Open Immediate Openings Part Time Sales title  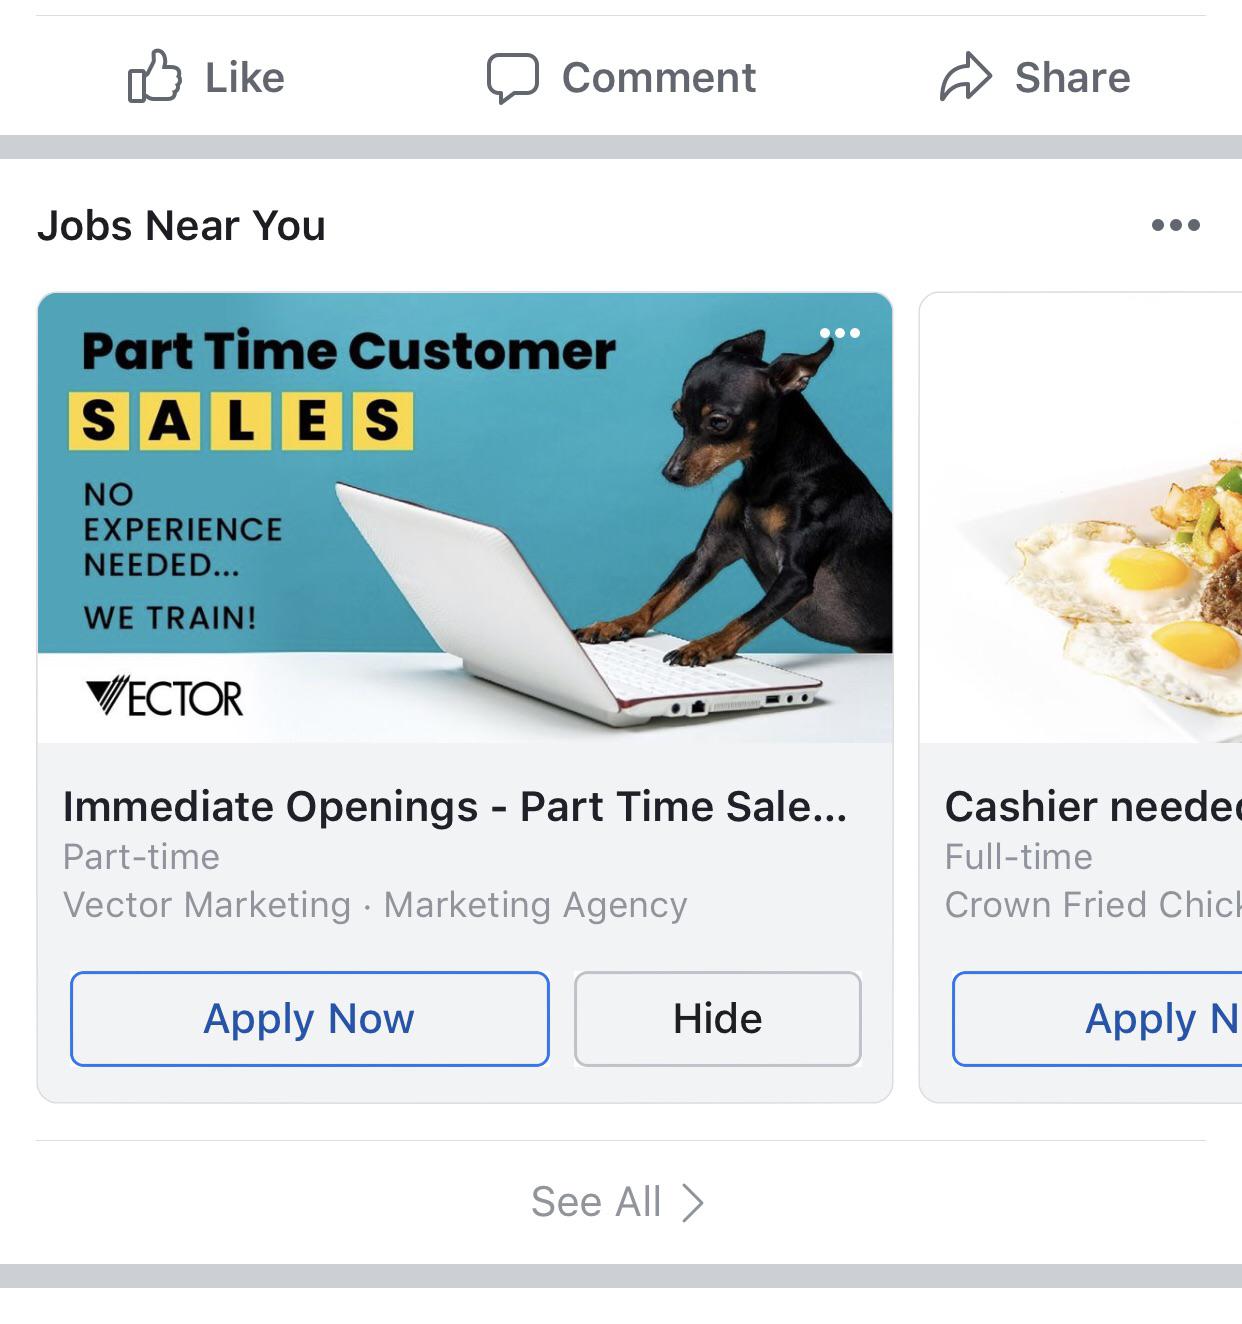455,806
